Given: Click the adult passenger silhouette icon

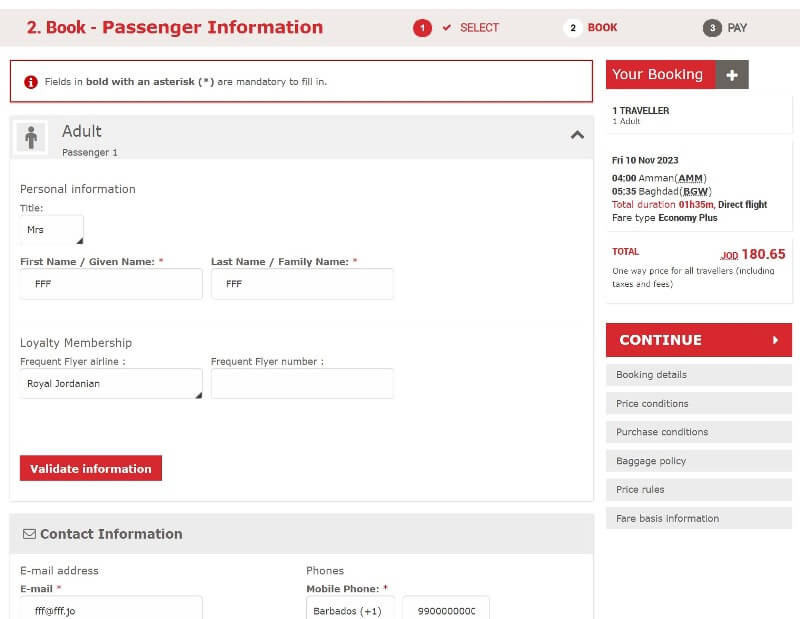Looking at the screenshot, I should click(31, 137).
